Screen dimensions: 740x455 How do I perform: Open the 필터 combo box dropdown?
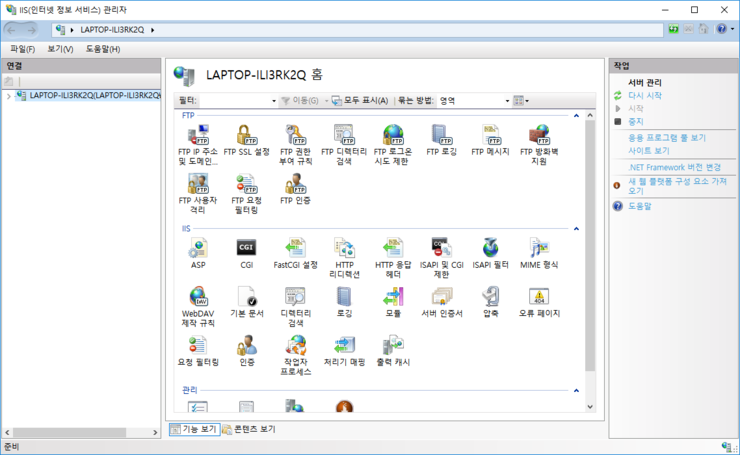[x=274, y=101]
